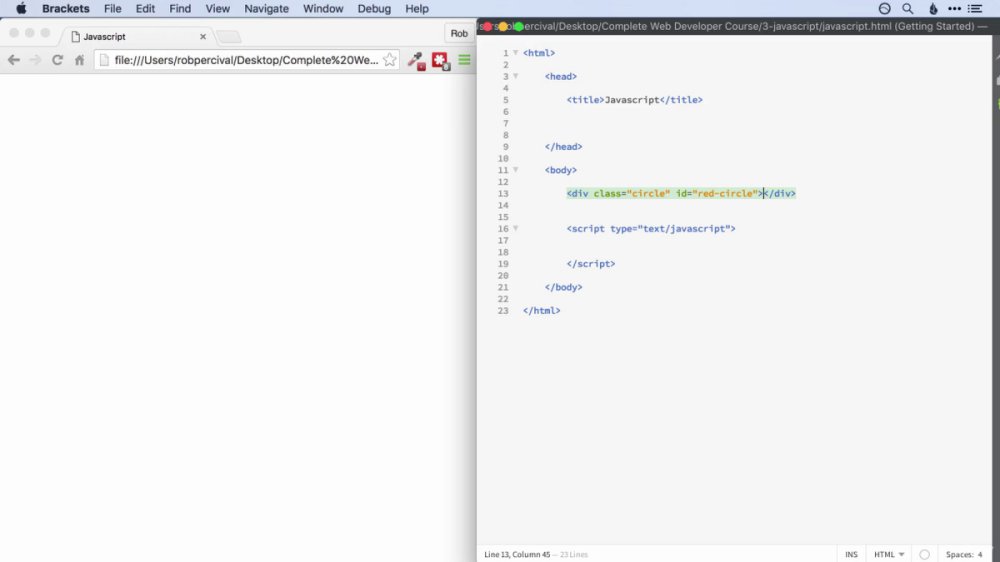Viewport: 1000px width, 562px height.
Task: Click the linting status circle icon
Action: point(925,554)
